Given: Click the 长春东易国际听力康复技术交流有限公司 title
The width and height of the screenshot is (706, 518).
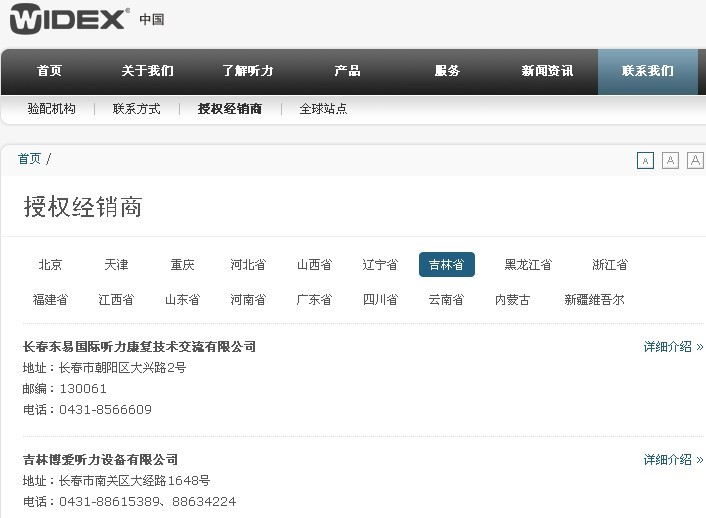Looking at the screenshot, I should tap(140, 346).
